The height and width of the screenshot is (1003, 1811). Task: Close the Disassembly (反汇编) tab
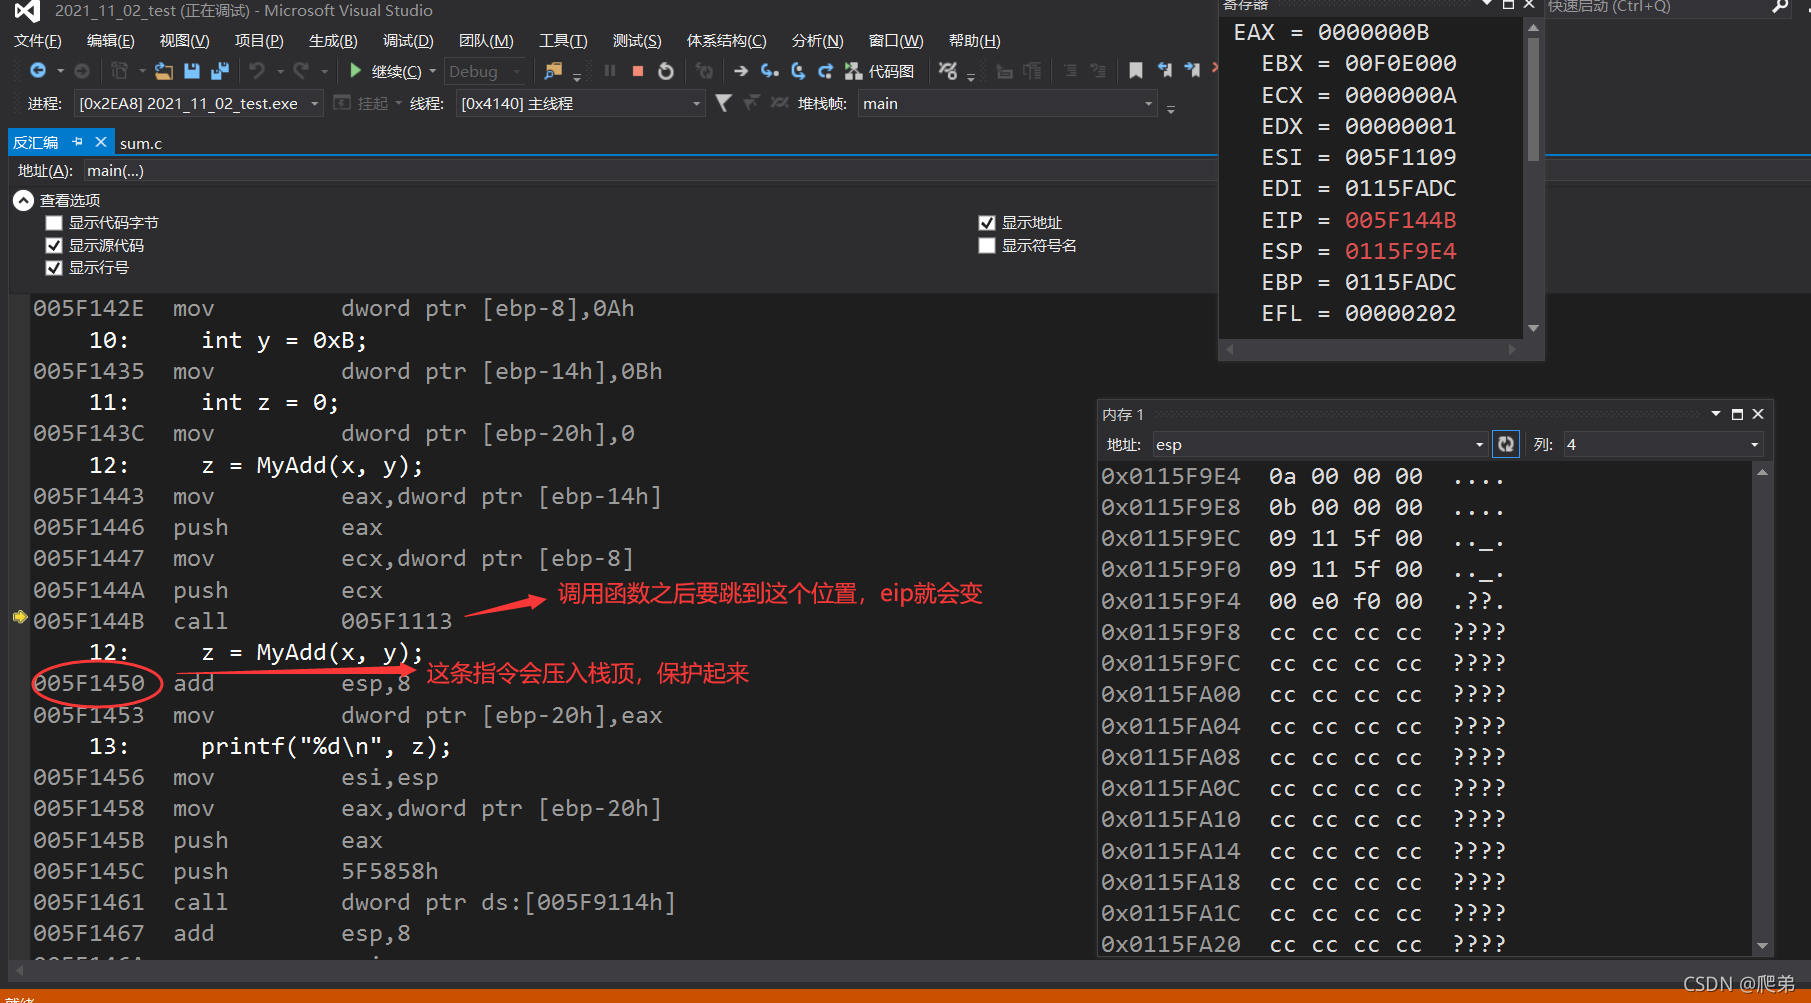[101, 142]
